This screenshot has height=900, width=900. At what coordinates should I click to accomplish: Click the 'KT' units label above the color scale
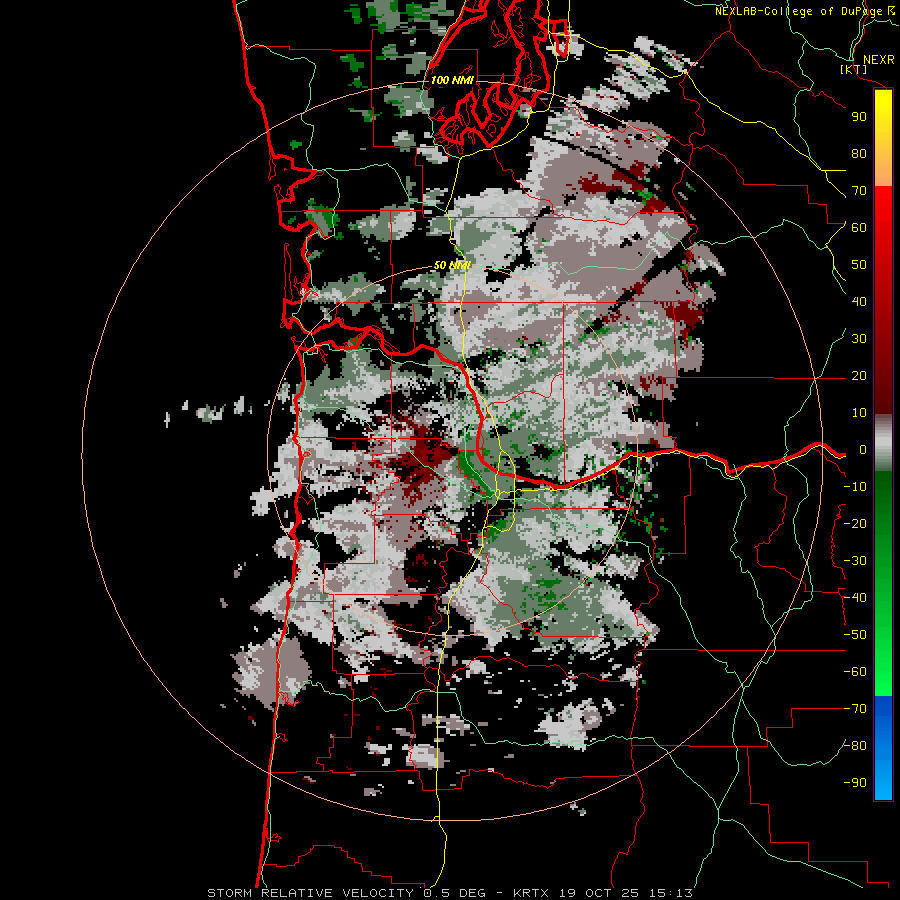pyautogui.click(x=854, y=69)
